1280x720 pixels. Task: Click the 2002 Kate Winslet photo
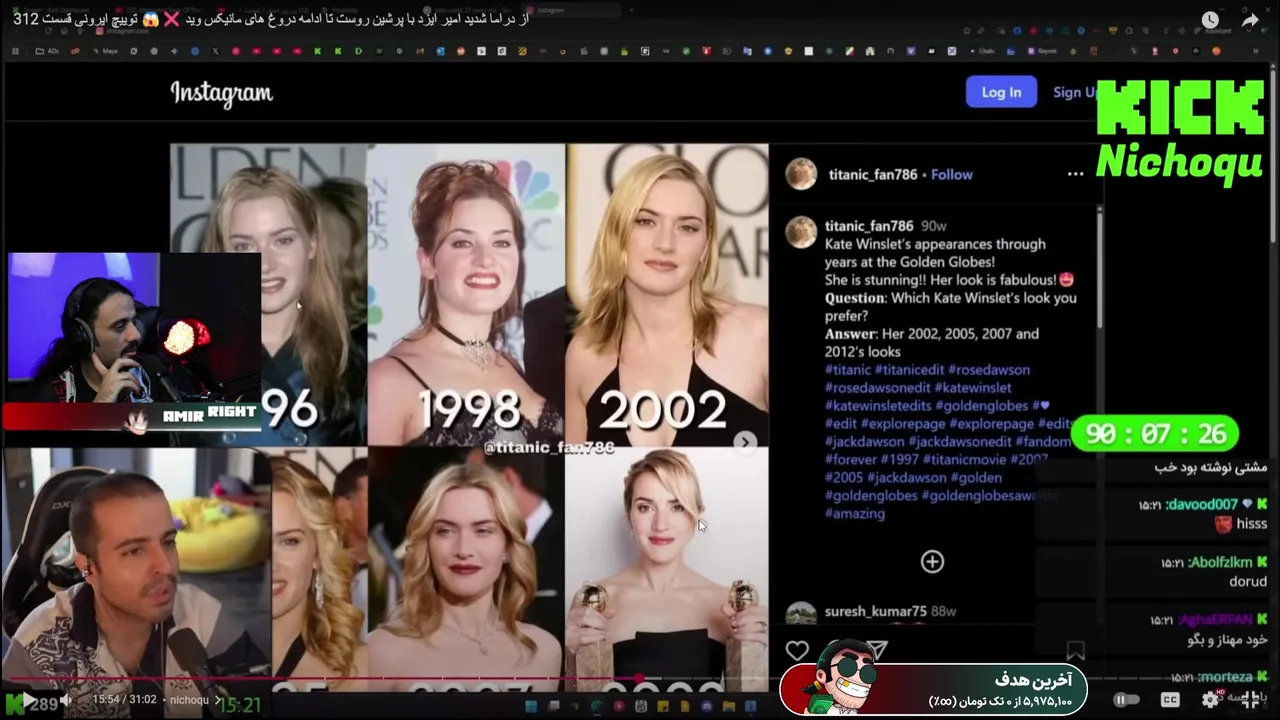(667, 294)
